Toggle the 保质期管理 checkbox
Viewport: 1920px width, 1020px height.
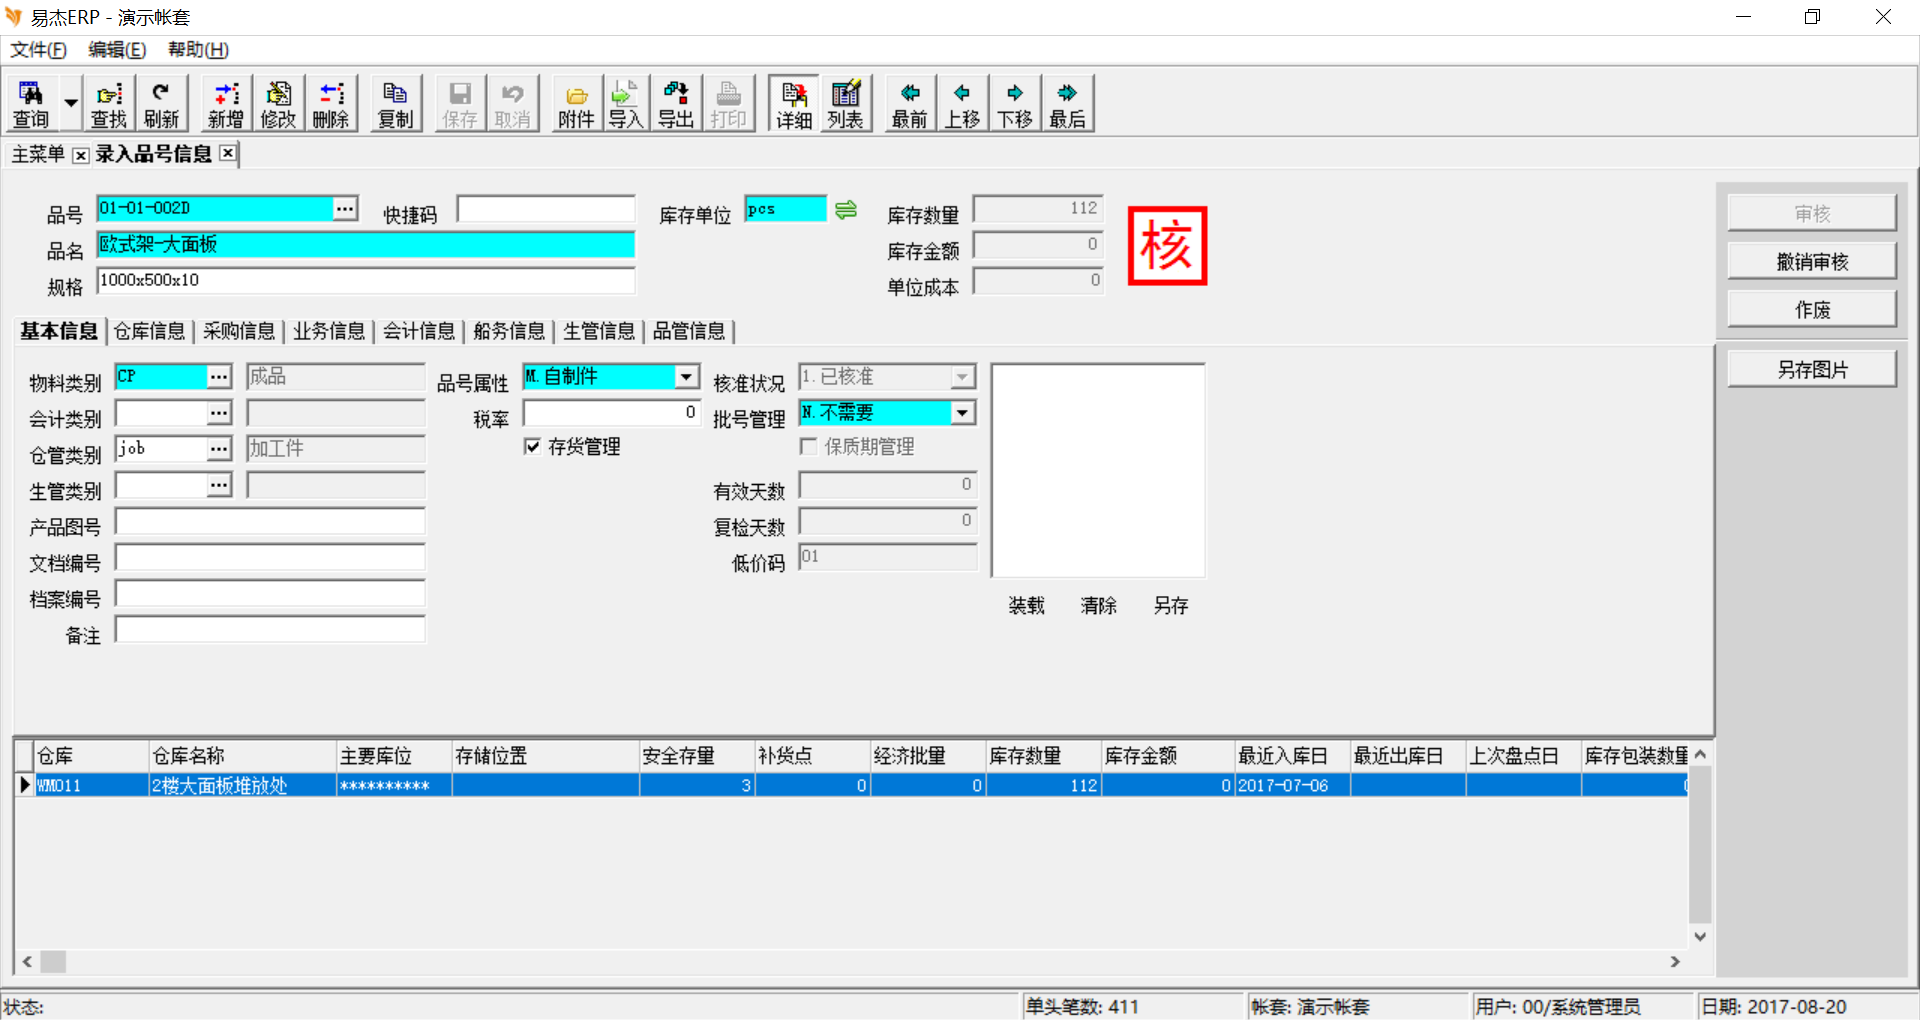809,447
